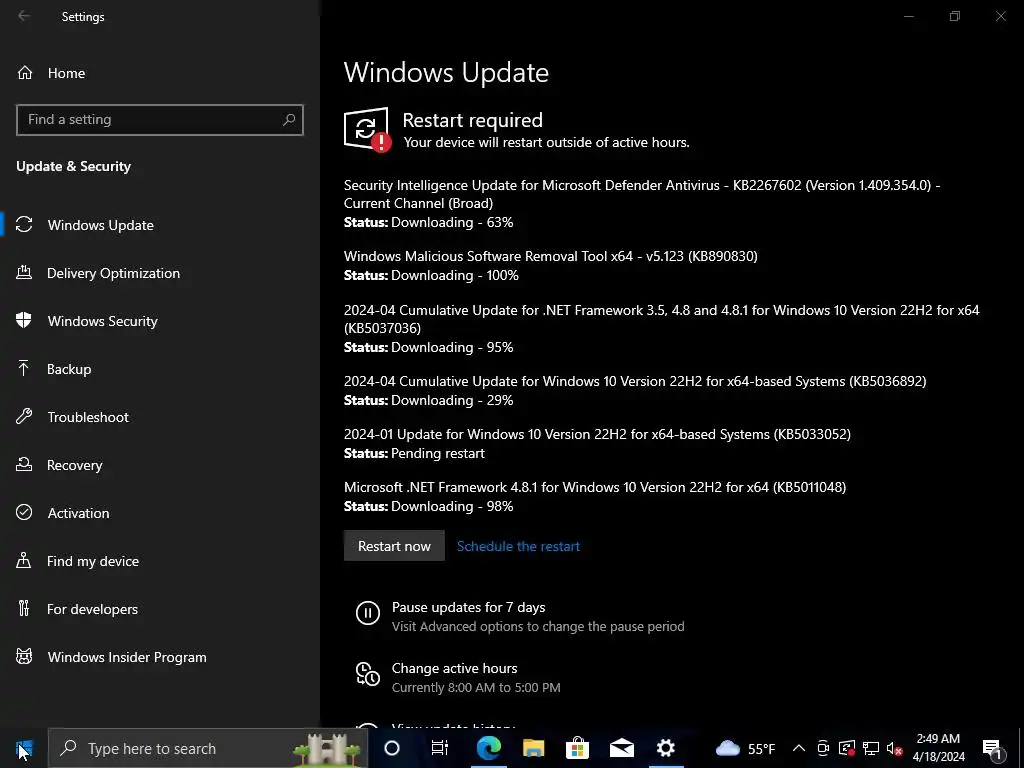Viewport: 1024px width, 768px height.
Task: Click the Windows Insider Program cat icon
Action: pos(24,656)
